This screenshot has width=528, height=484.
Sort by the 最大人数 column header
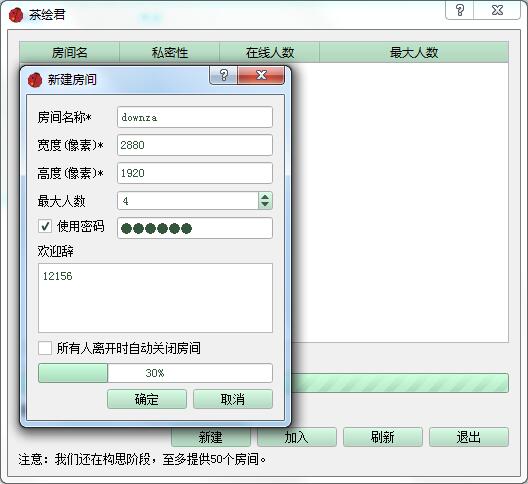pos(414,53)
